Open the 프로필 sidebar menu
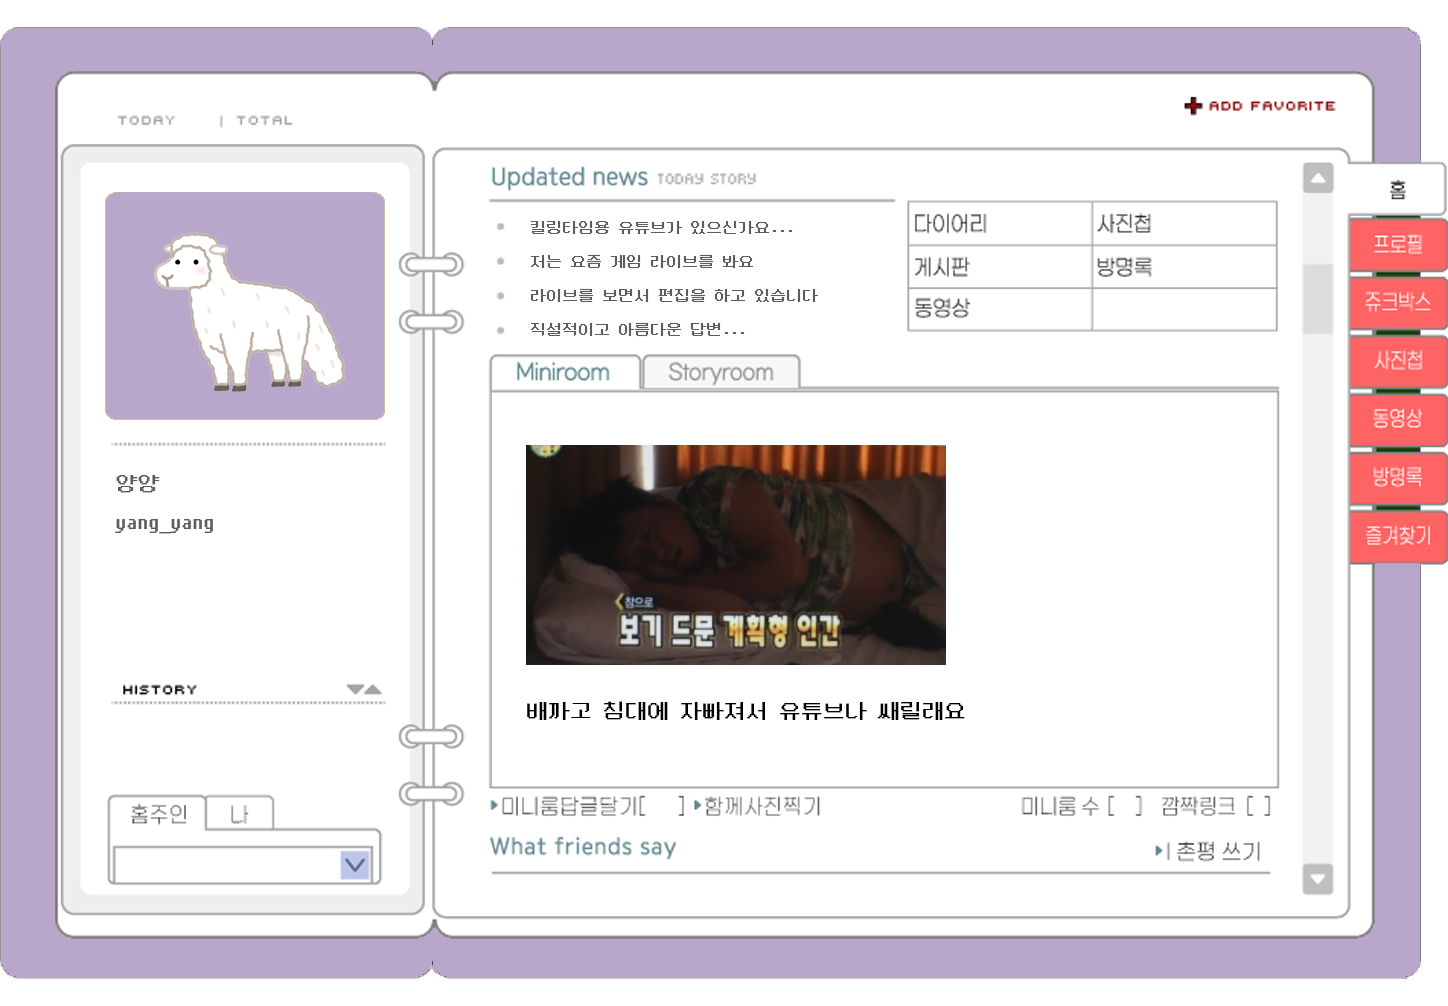1448x1006 pixels. click(1397, 245)
